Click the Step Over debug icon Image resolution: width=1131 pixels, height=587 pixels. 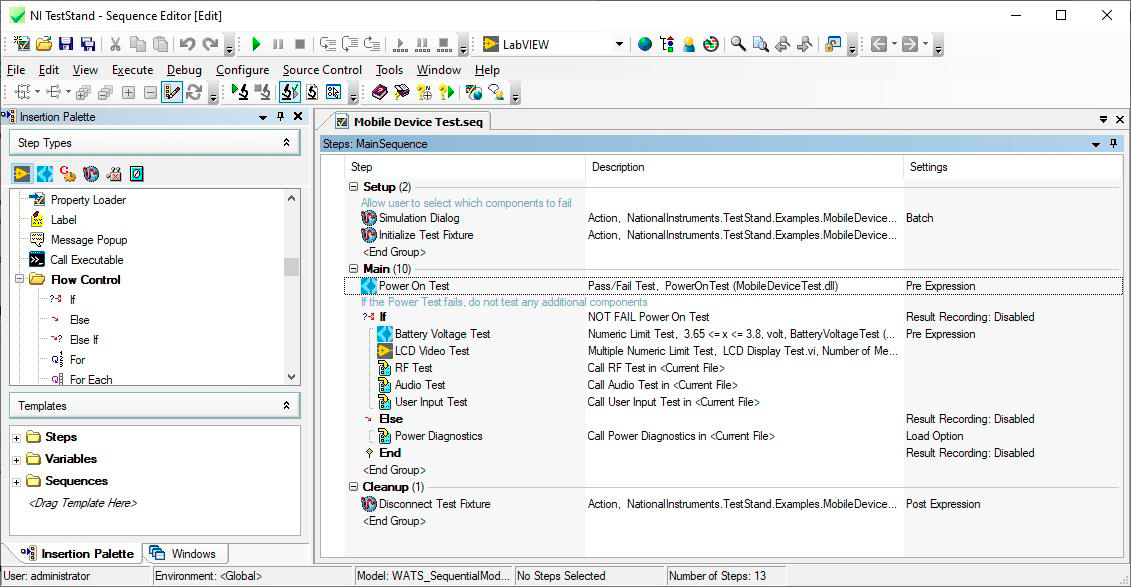tap(350, 44)
